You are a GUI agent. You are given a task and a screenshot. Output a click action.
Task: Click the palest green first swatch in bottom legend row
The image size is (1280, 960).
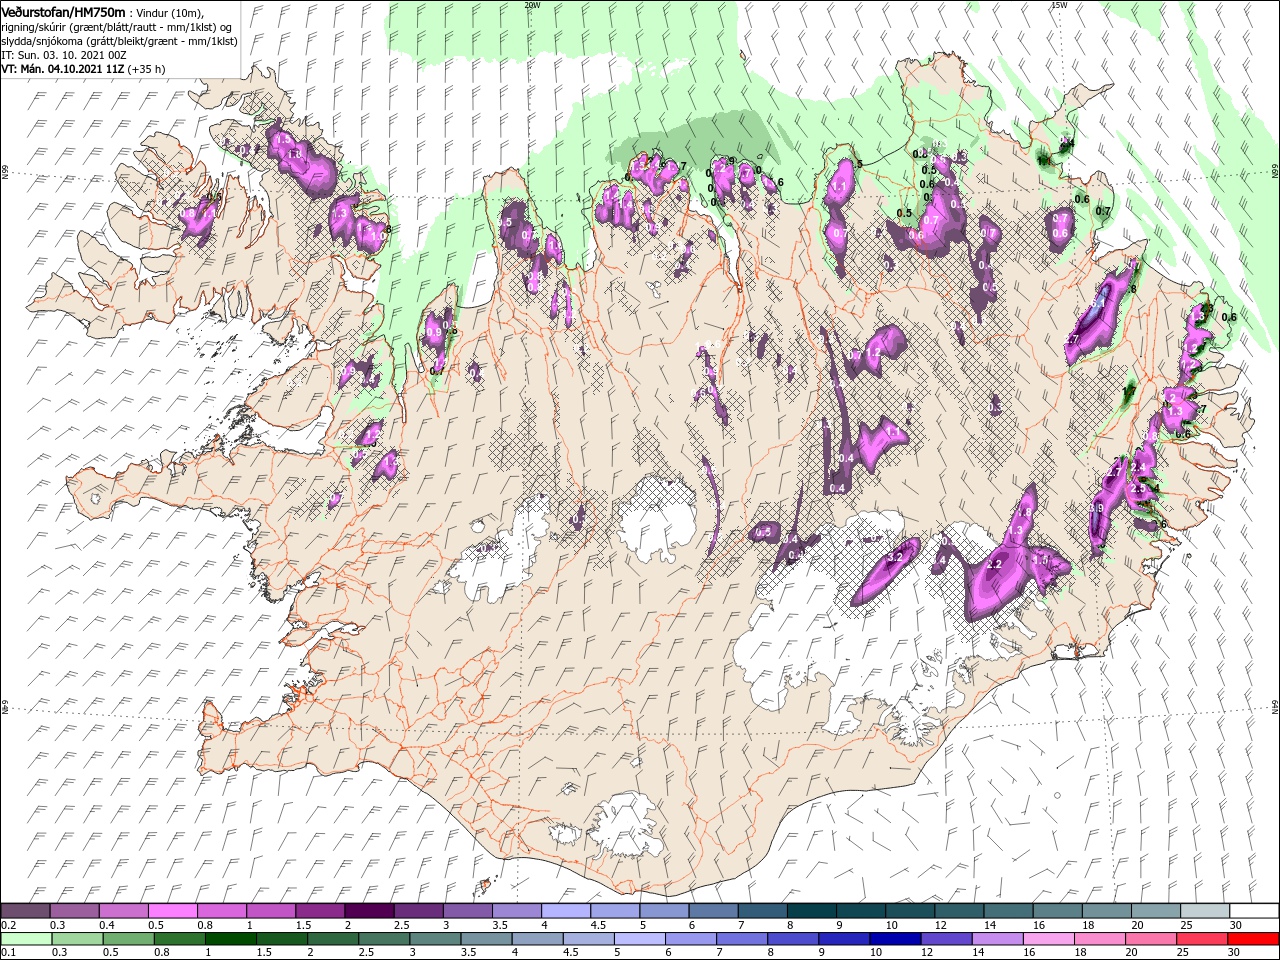click(x=27, y=939)
